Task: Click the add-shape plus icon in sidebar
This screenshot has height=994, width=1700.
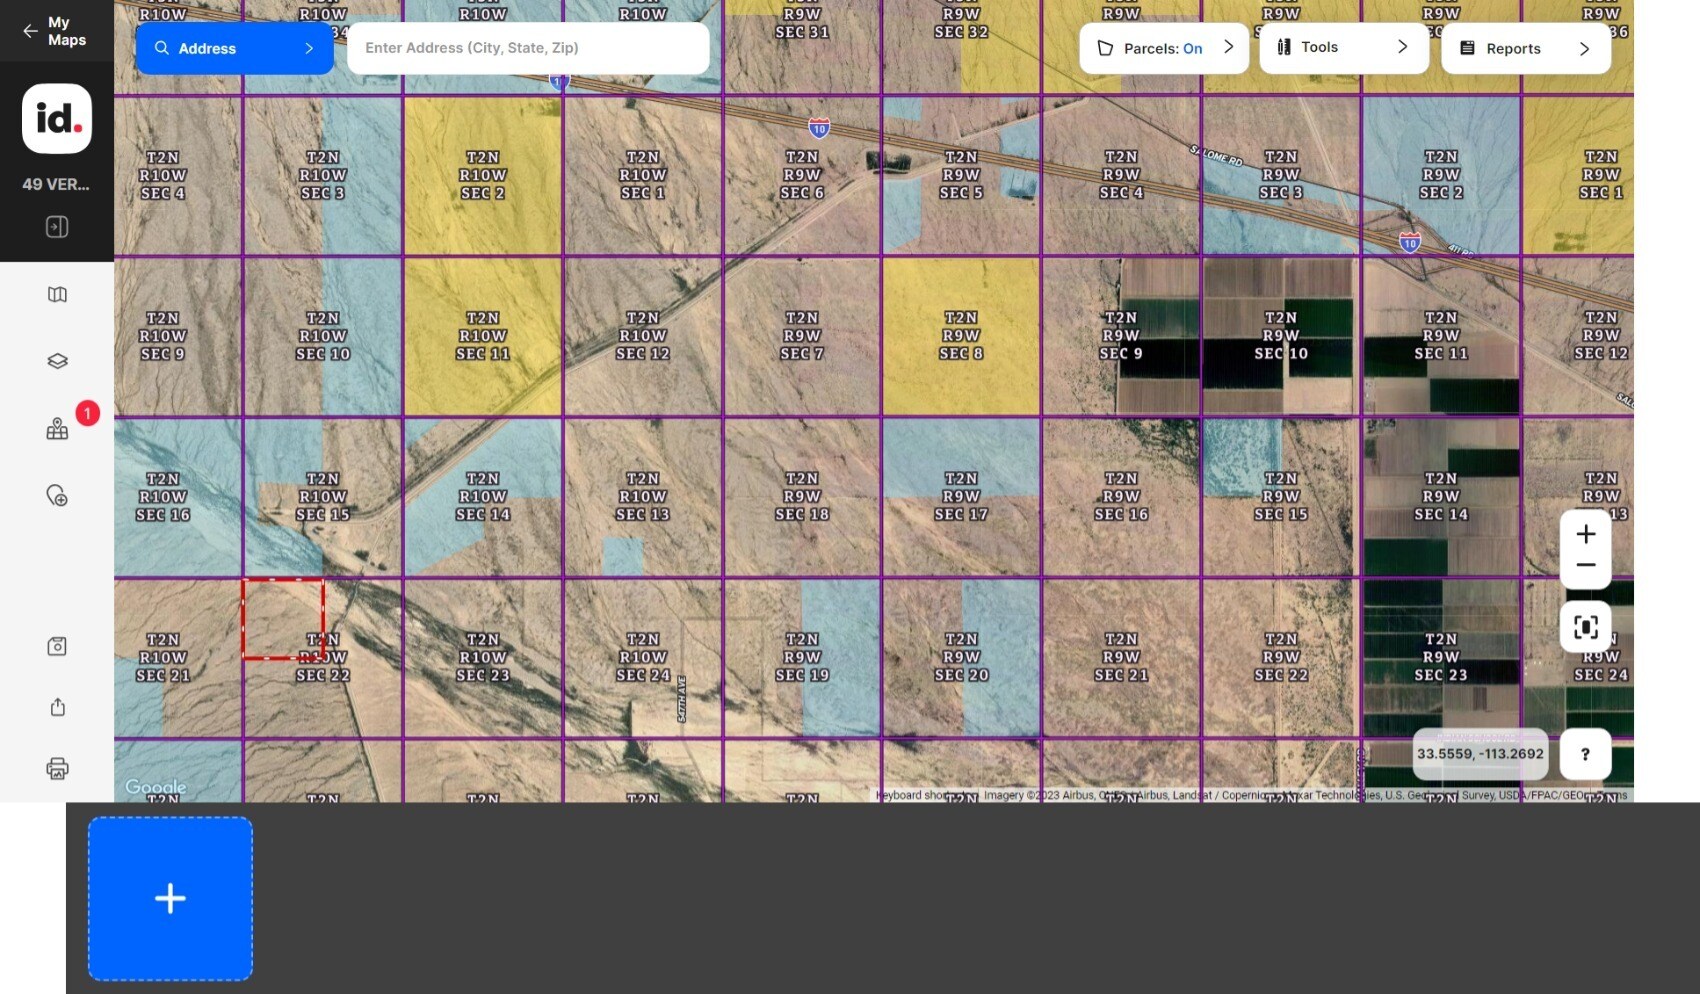Action: pyautogui.click(x=57, y=496)
